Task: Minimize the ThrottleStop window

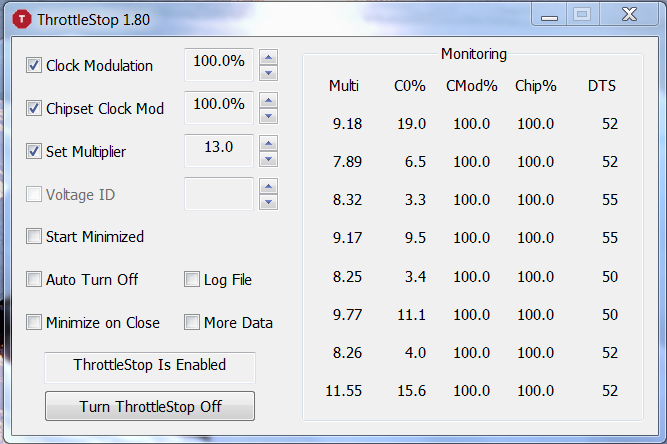Action: point(549,15)
